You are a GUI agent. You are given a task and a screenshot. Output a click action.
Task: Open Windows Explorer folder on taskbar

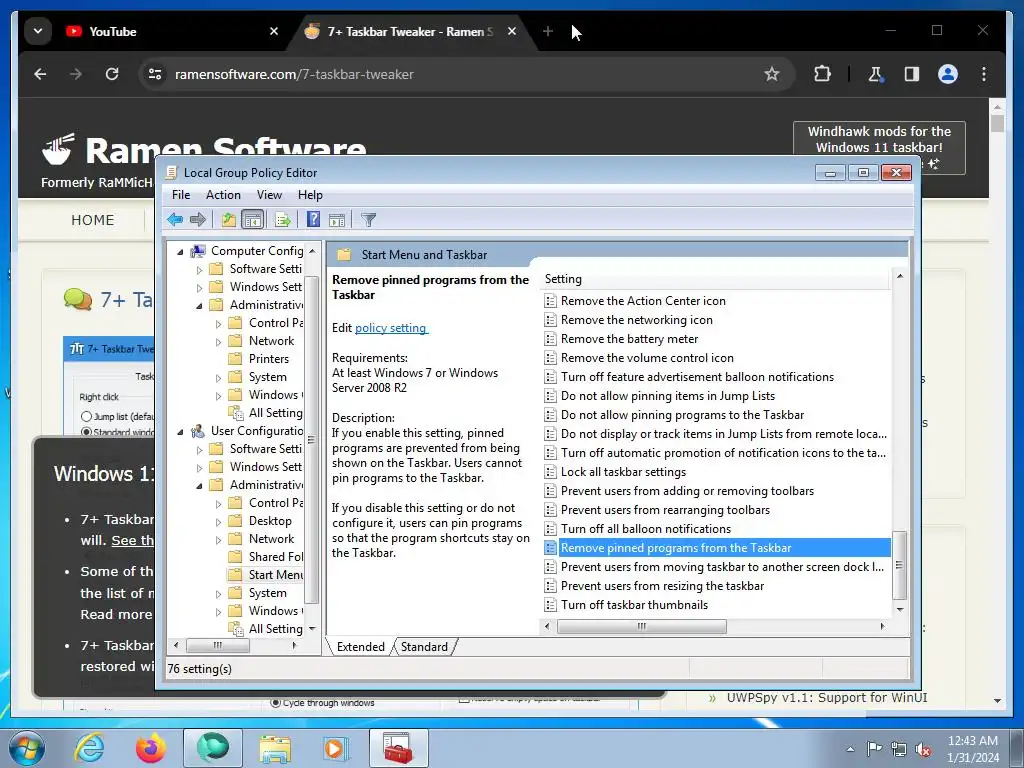coord(275,748)
